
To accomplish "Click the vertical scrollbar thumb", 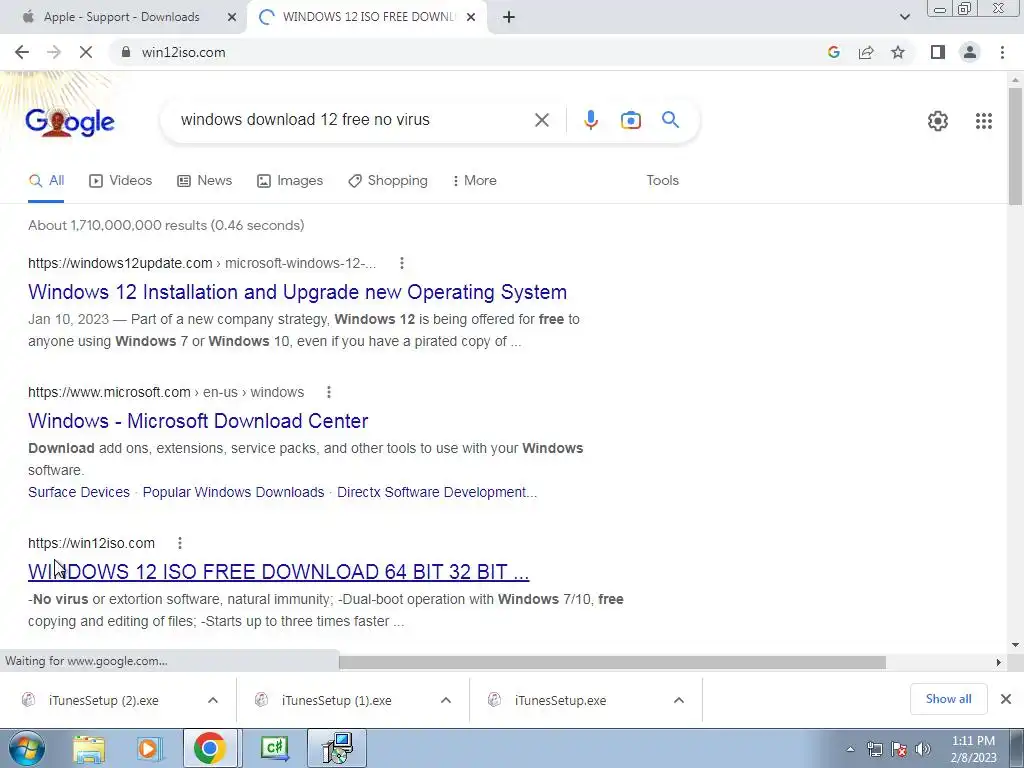I will (x=1015, y=146).
